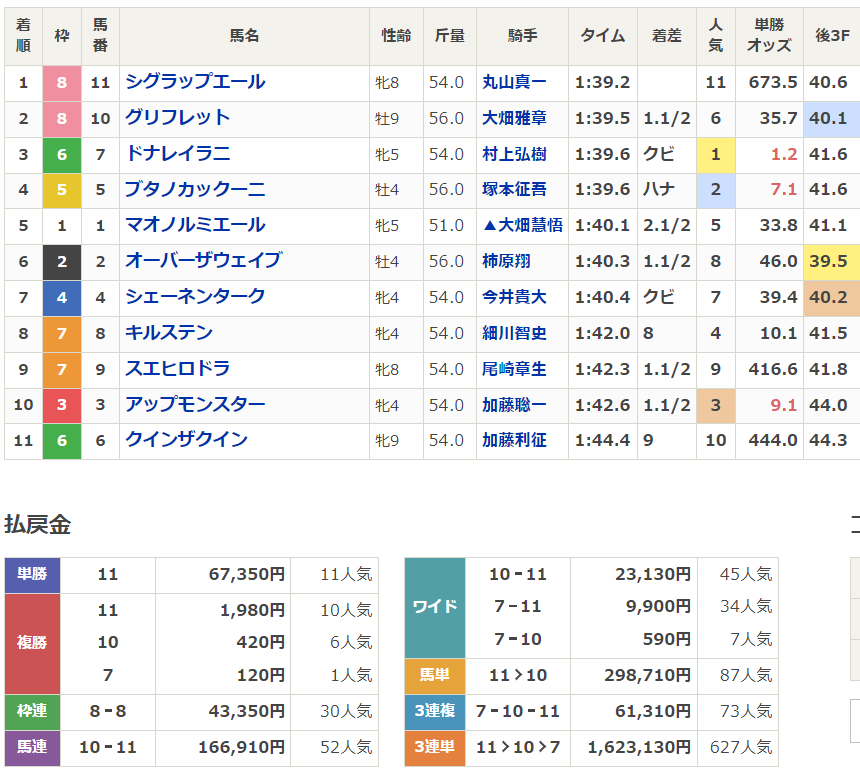Select the 67,350円 win payout
Image resolution: width=860 pixels, height=769 pixels.
click(x=246, y=575)
